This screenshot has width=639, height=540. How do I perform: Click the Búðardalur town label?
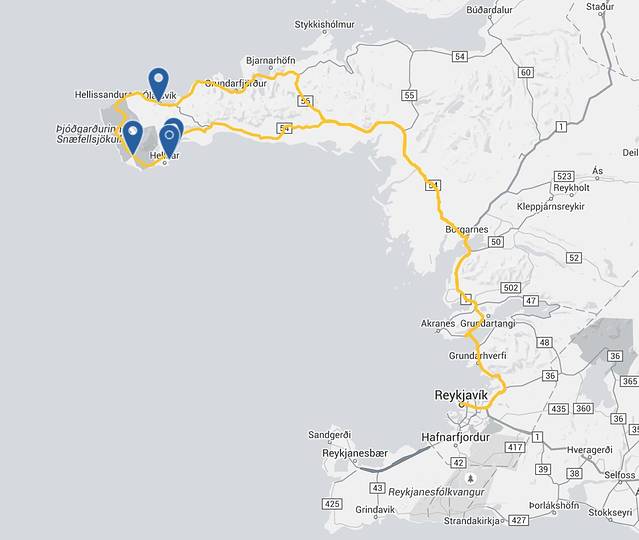pos(489,10)
